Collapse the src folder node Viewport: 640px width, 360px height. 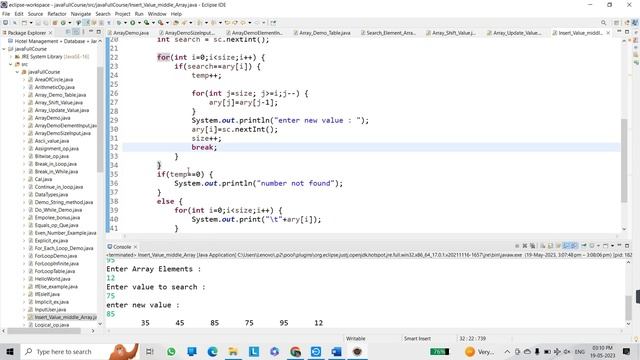click(11, 64)
